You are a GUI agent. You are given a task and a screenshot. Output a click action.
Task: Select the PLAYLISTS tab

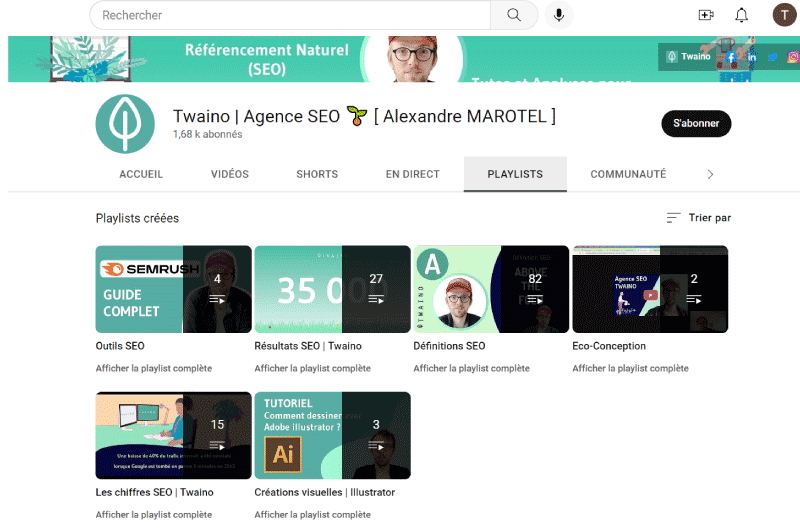(x=515, y=174)
